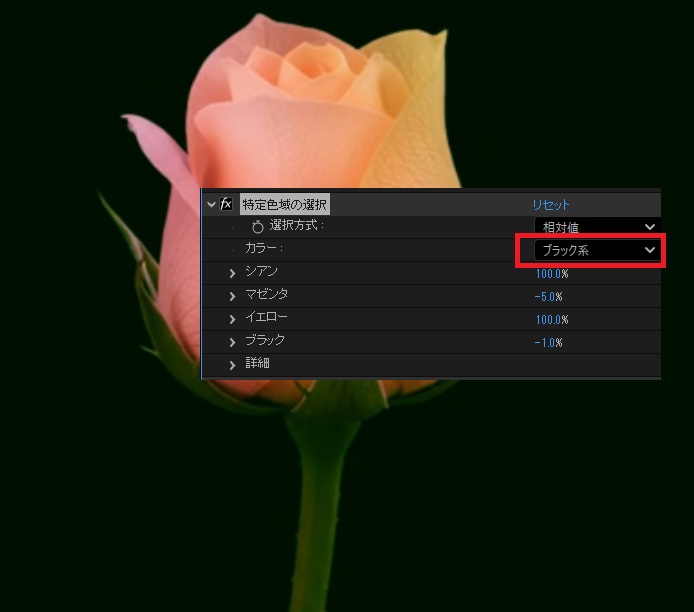Expand the 詳細 section
The image size is (694, 612).
[233, 364]
